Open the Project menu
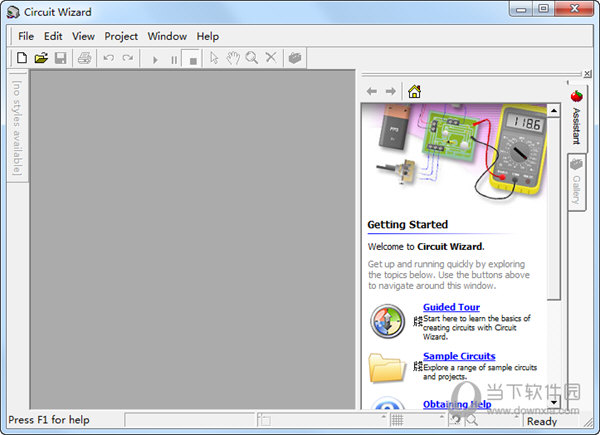This screenshot has width=600, height=435. [121, 36]
